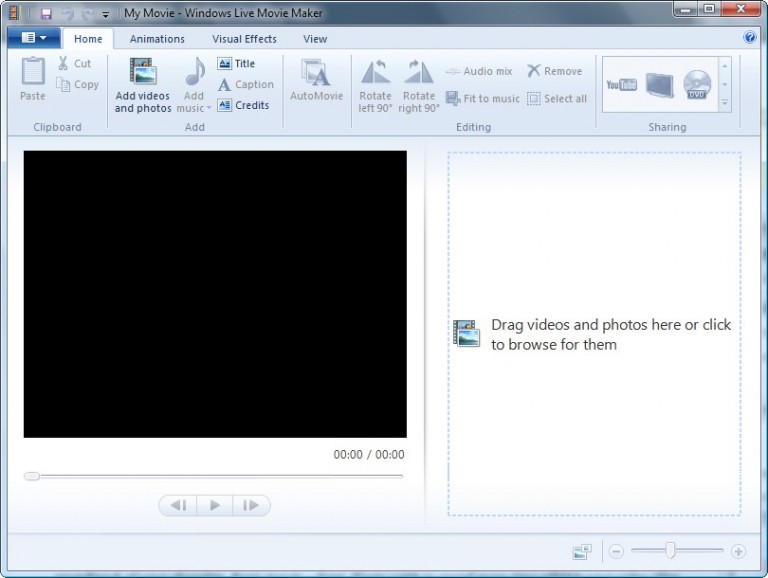The image size is (768, 578).
Task: Expand the Sharing gallery options
Action: coord(725,103)
